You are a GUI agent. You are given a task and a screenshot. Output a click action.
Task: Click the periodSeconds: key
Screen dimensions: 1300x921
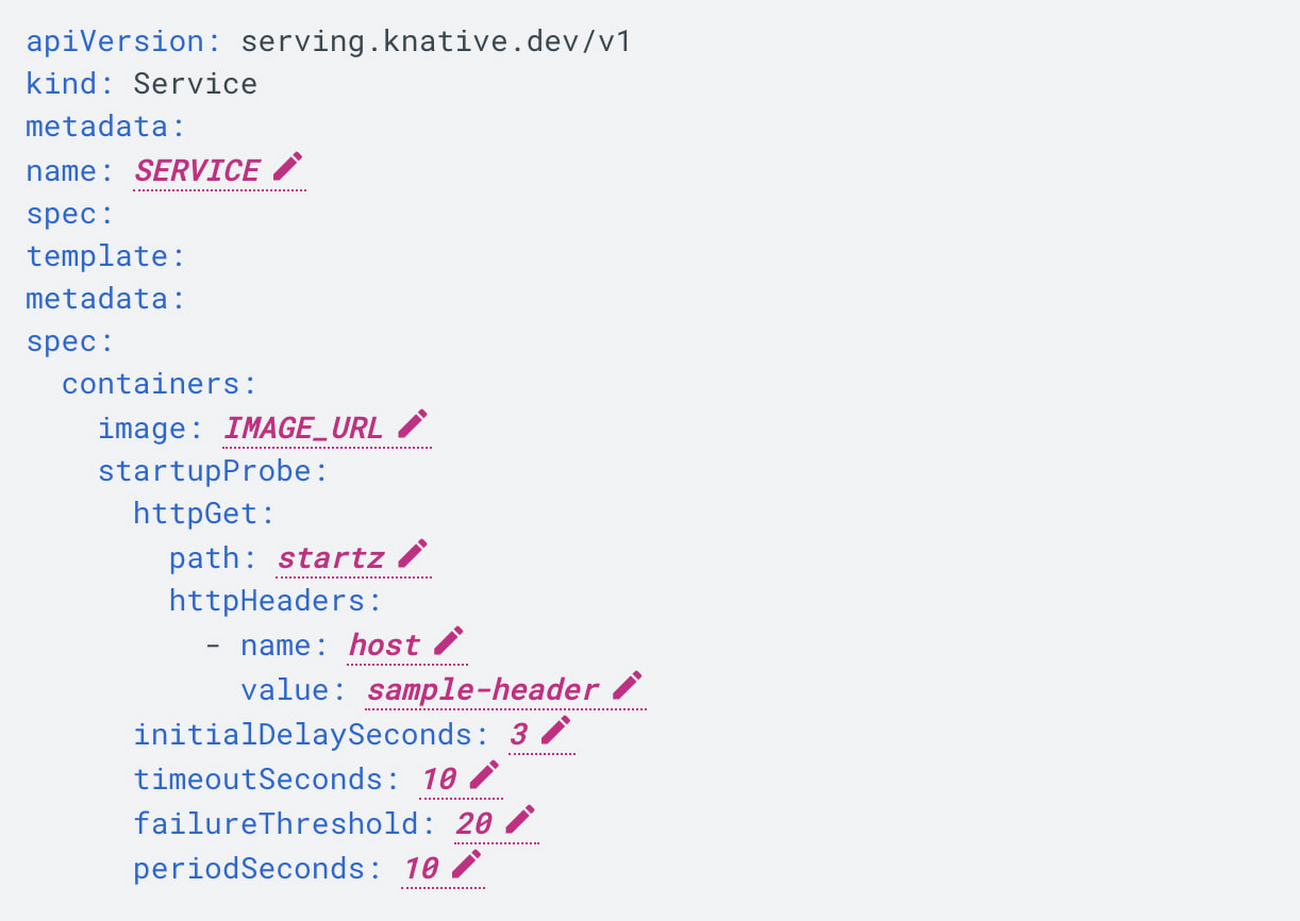pos(258,868)
